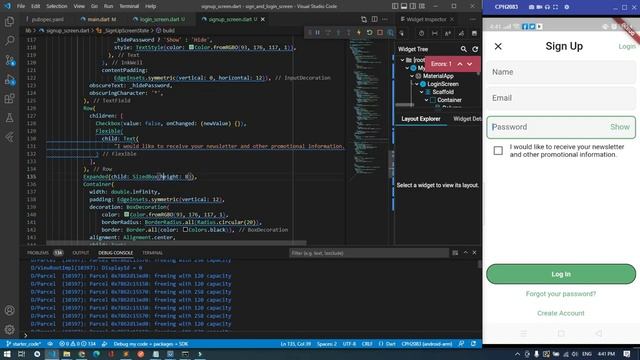Screen dimensions: 640x360
Task: Switch to the Output panel tab
Action: point(80,253)
